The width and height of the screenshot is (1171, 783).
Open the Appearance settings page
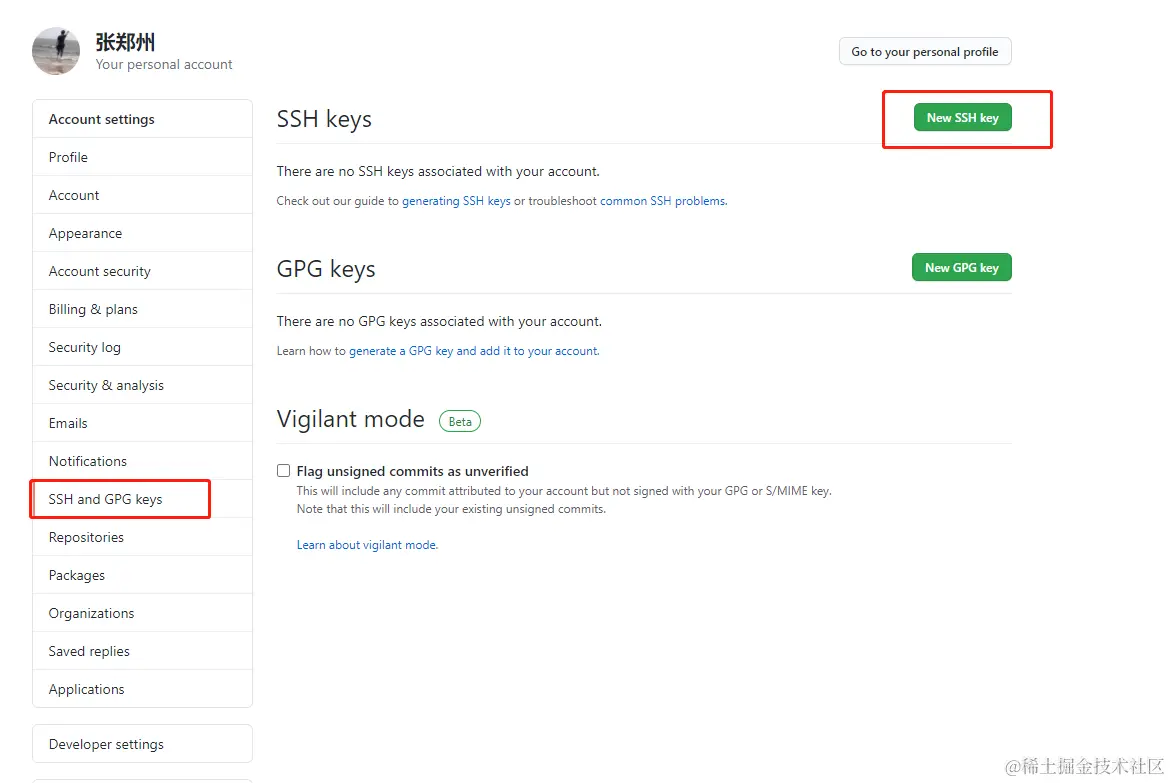pyautogui.click(x=85, y=233)
